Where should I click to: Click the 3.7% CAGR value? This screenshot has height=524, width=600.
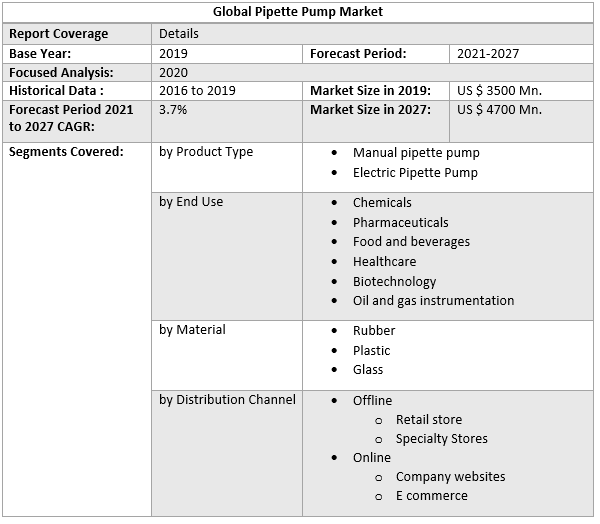pyautogui.click(x=173, y=110)
